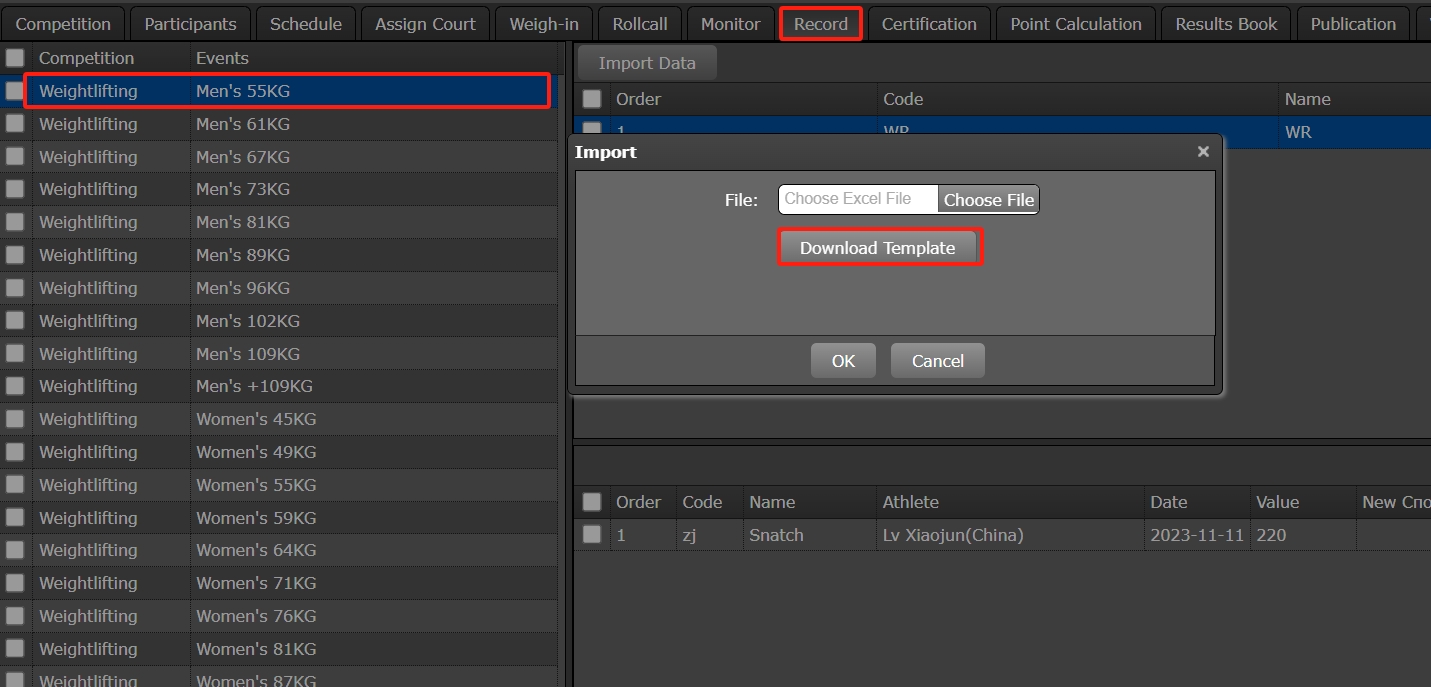Screen dimensions: 1431x687
Task: Open the Record tab
Action: click(820, 24)
